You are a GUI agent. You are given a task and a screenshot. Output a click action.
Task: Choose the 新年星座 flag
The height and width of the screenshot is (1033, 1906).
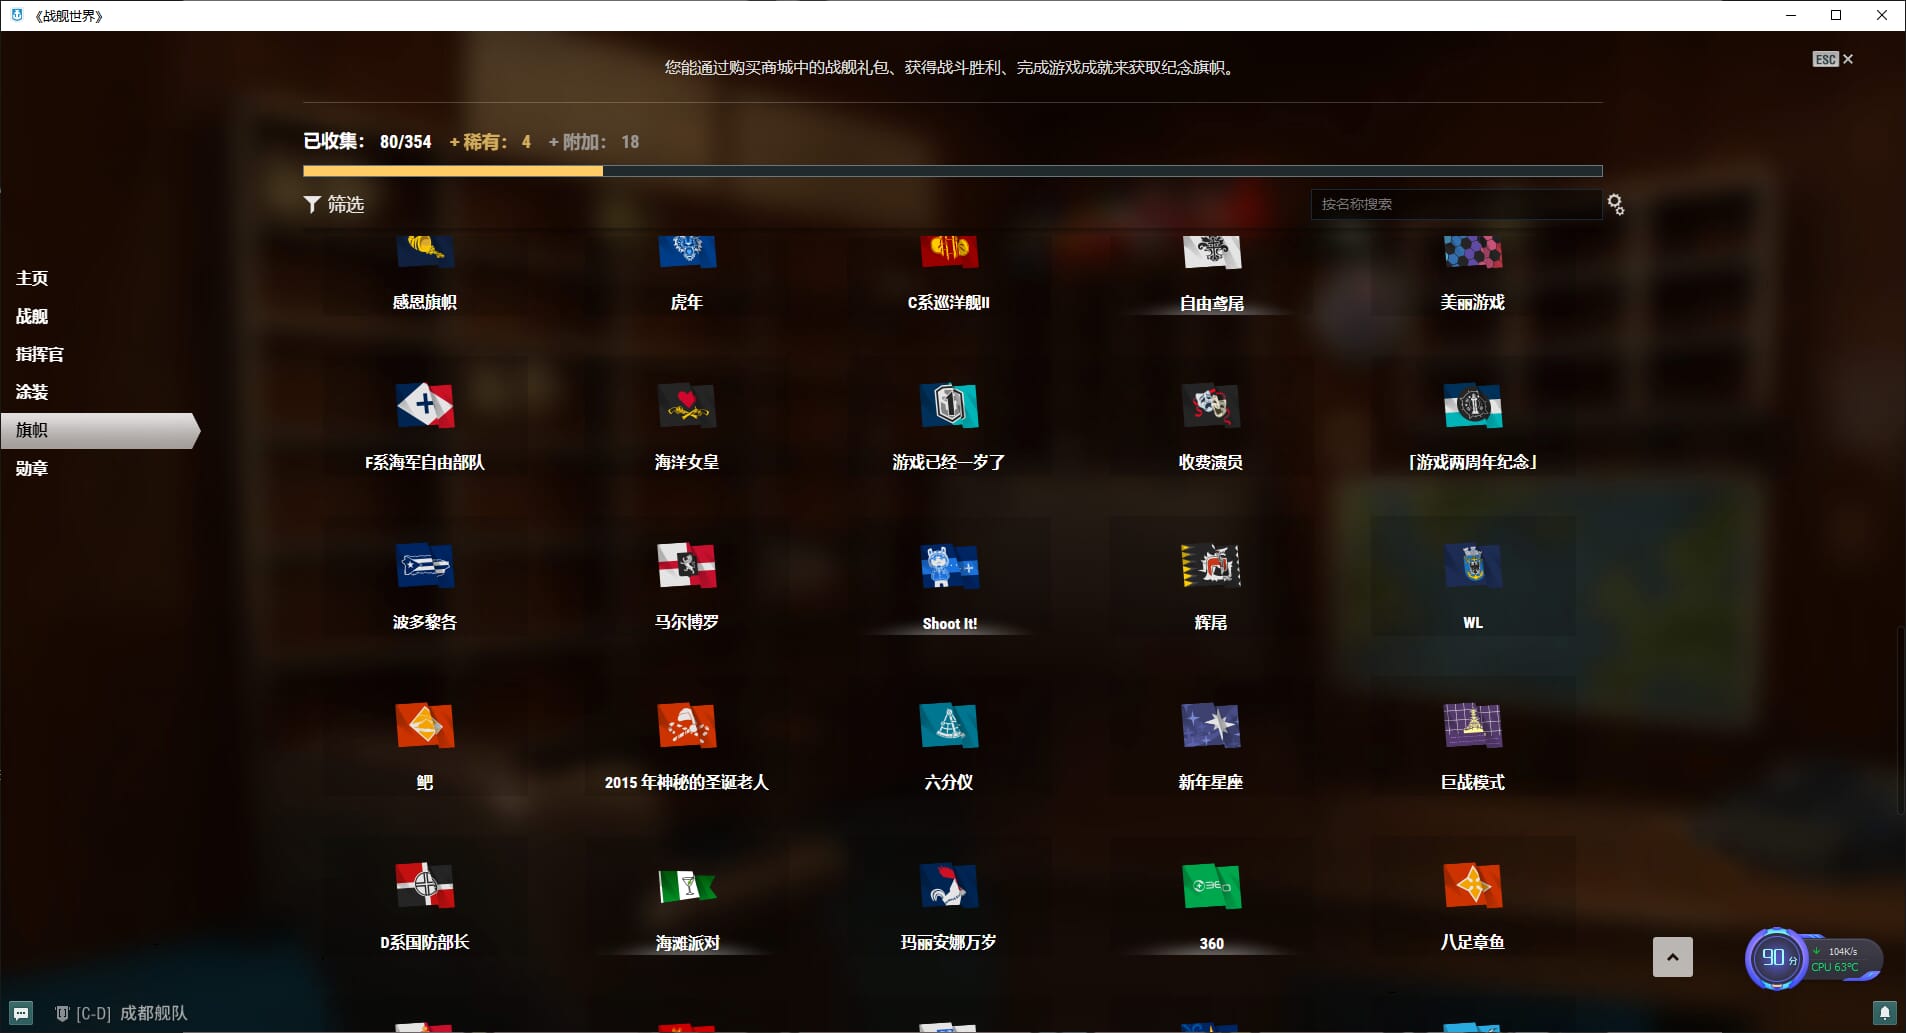[1210, 726]
